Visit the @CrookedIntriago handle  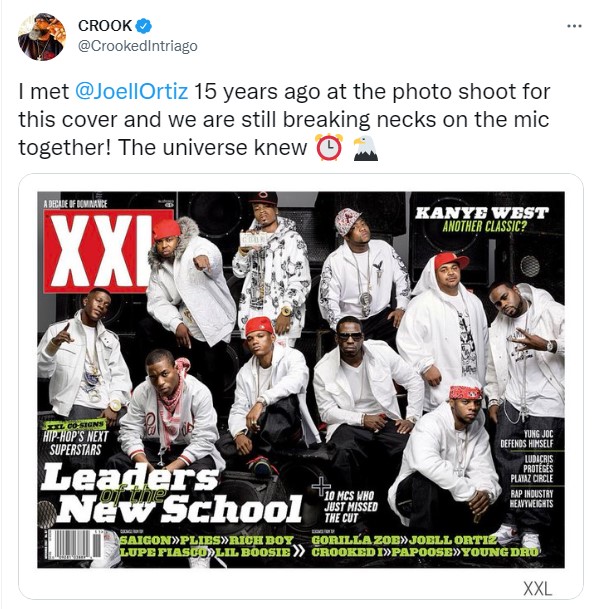(138, 46)
